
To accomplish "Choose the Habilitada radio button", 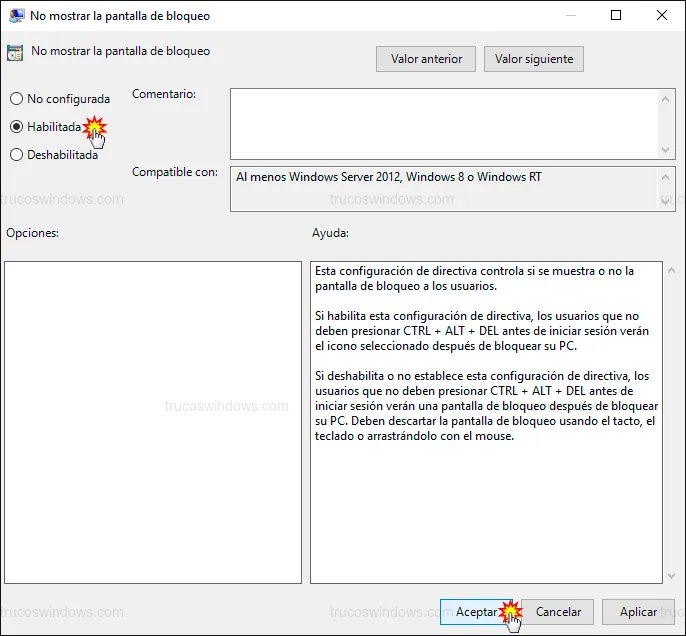I will click(16, 127).
